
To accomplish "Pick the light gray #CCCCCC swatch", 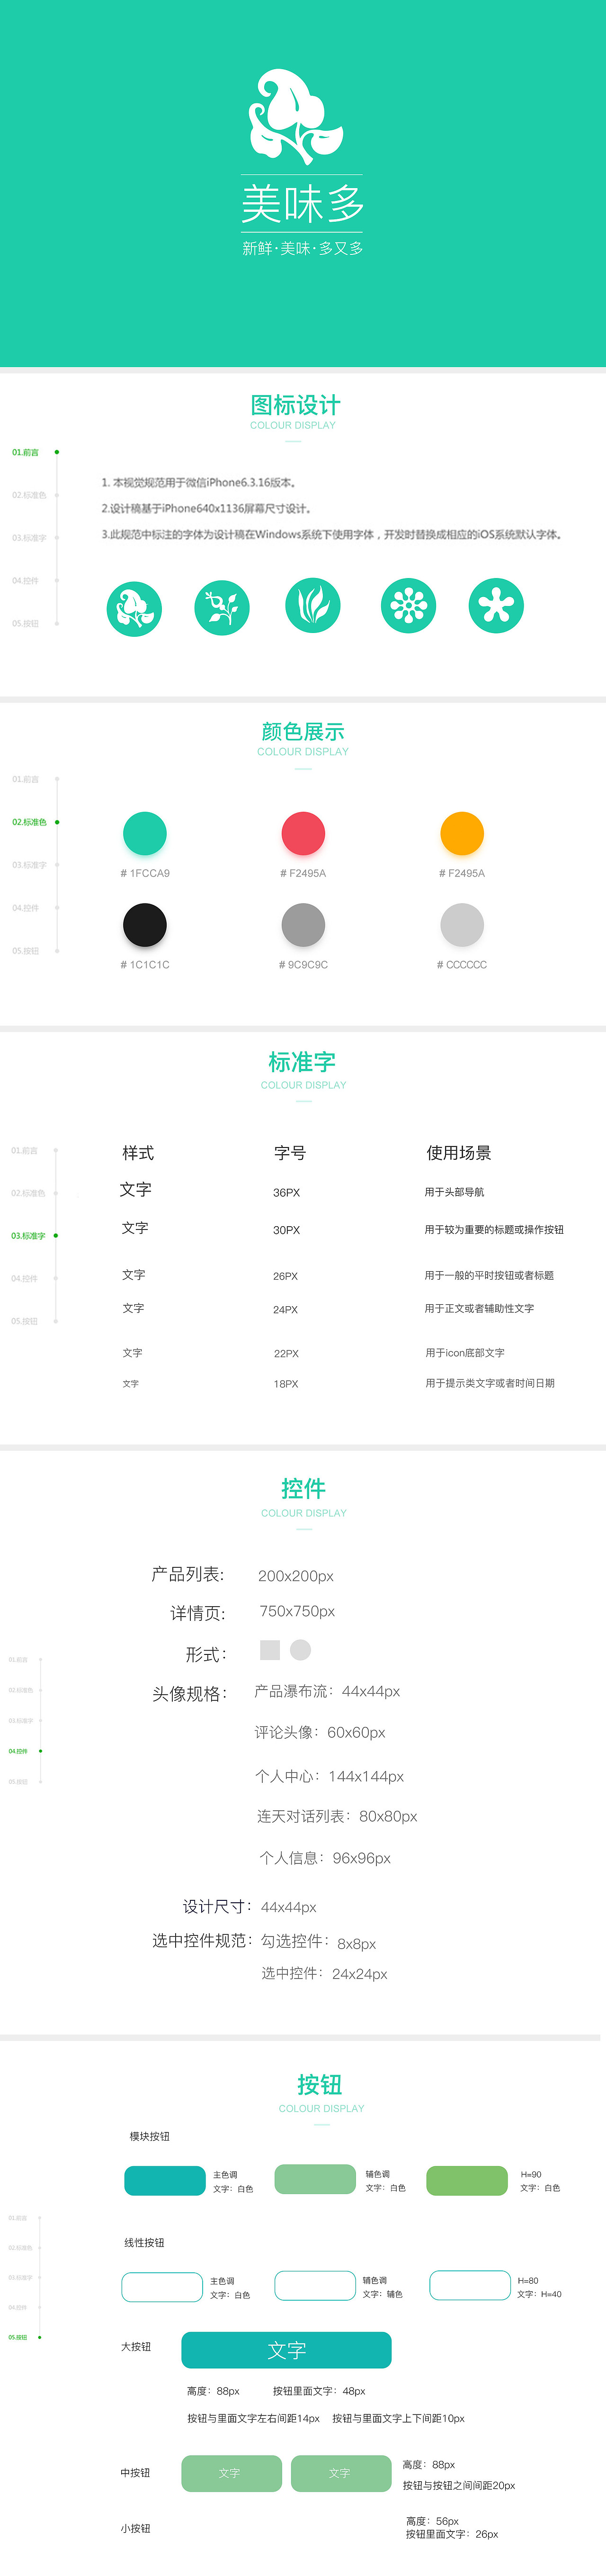I will 462,925.
